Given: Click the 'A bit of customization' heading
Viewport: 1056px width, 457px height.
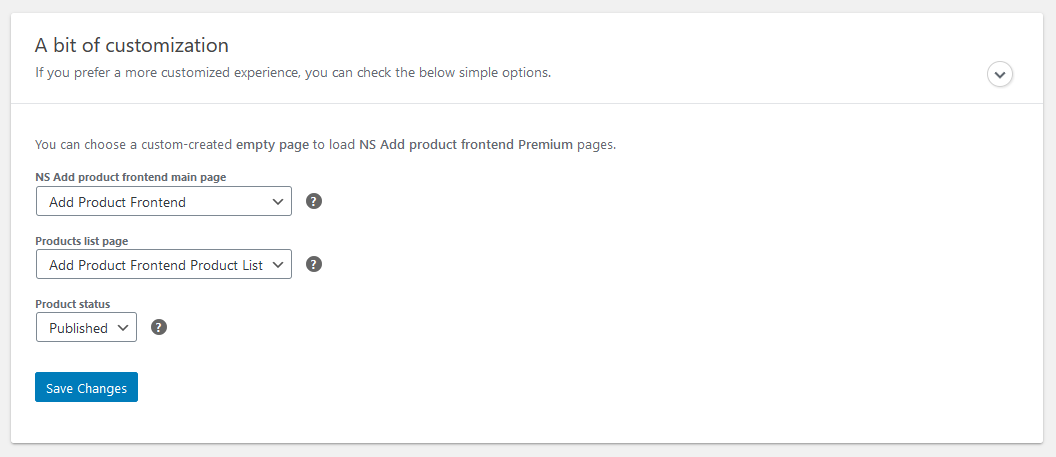Looking at the screenshot, I should tap(132, 45).
